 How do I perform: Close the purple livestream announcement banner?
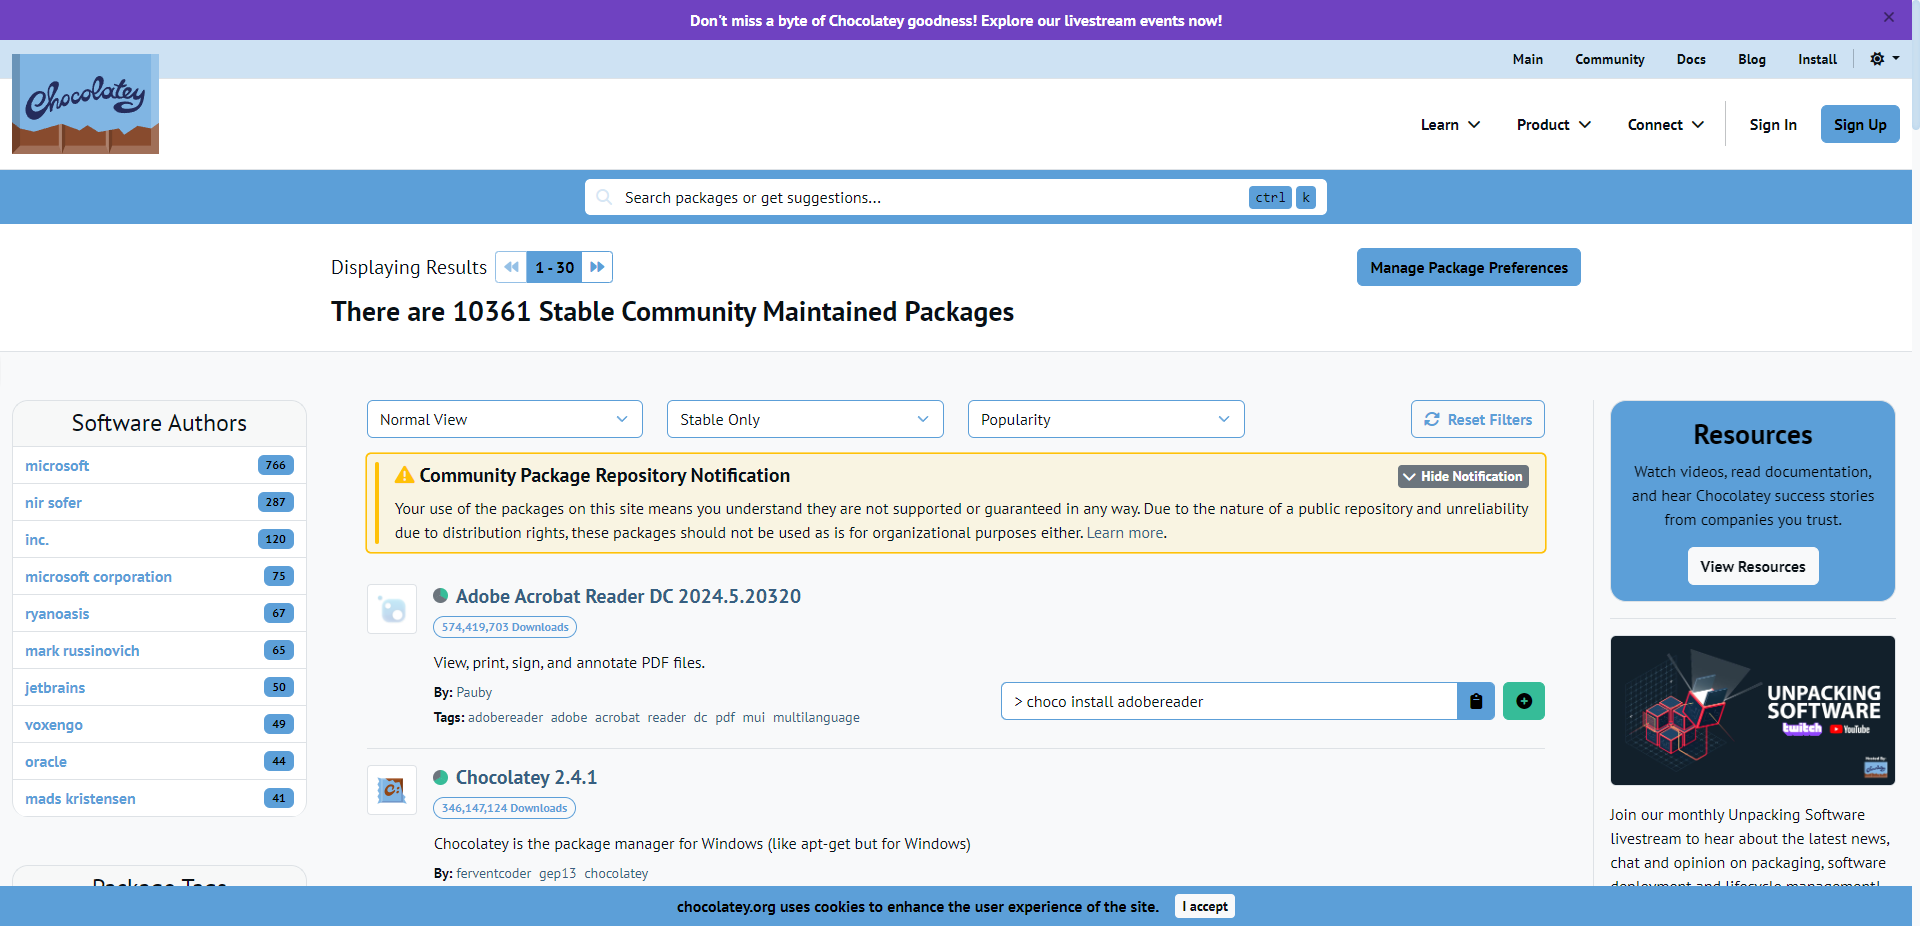tap(1888, 17)
